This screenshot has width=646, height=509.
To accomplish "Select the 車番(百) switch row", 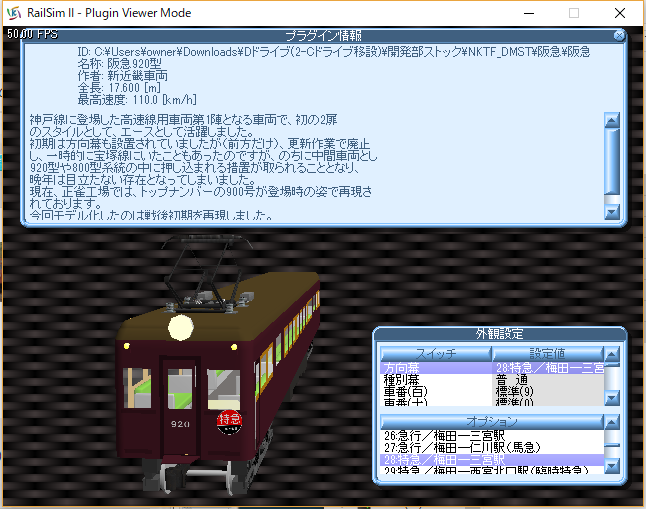I will (436, 391).
